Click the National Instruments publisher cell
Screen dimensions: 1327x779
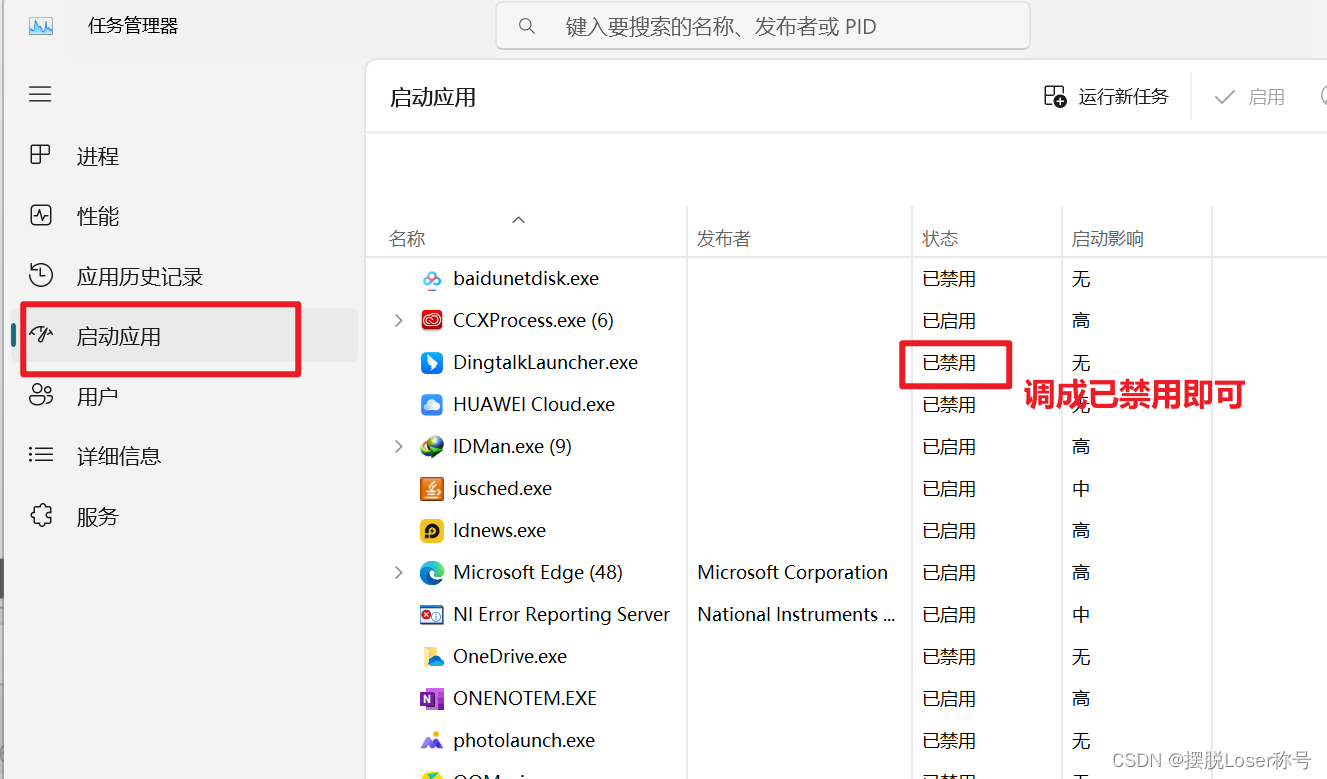click(x=796, y=615)
